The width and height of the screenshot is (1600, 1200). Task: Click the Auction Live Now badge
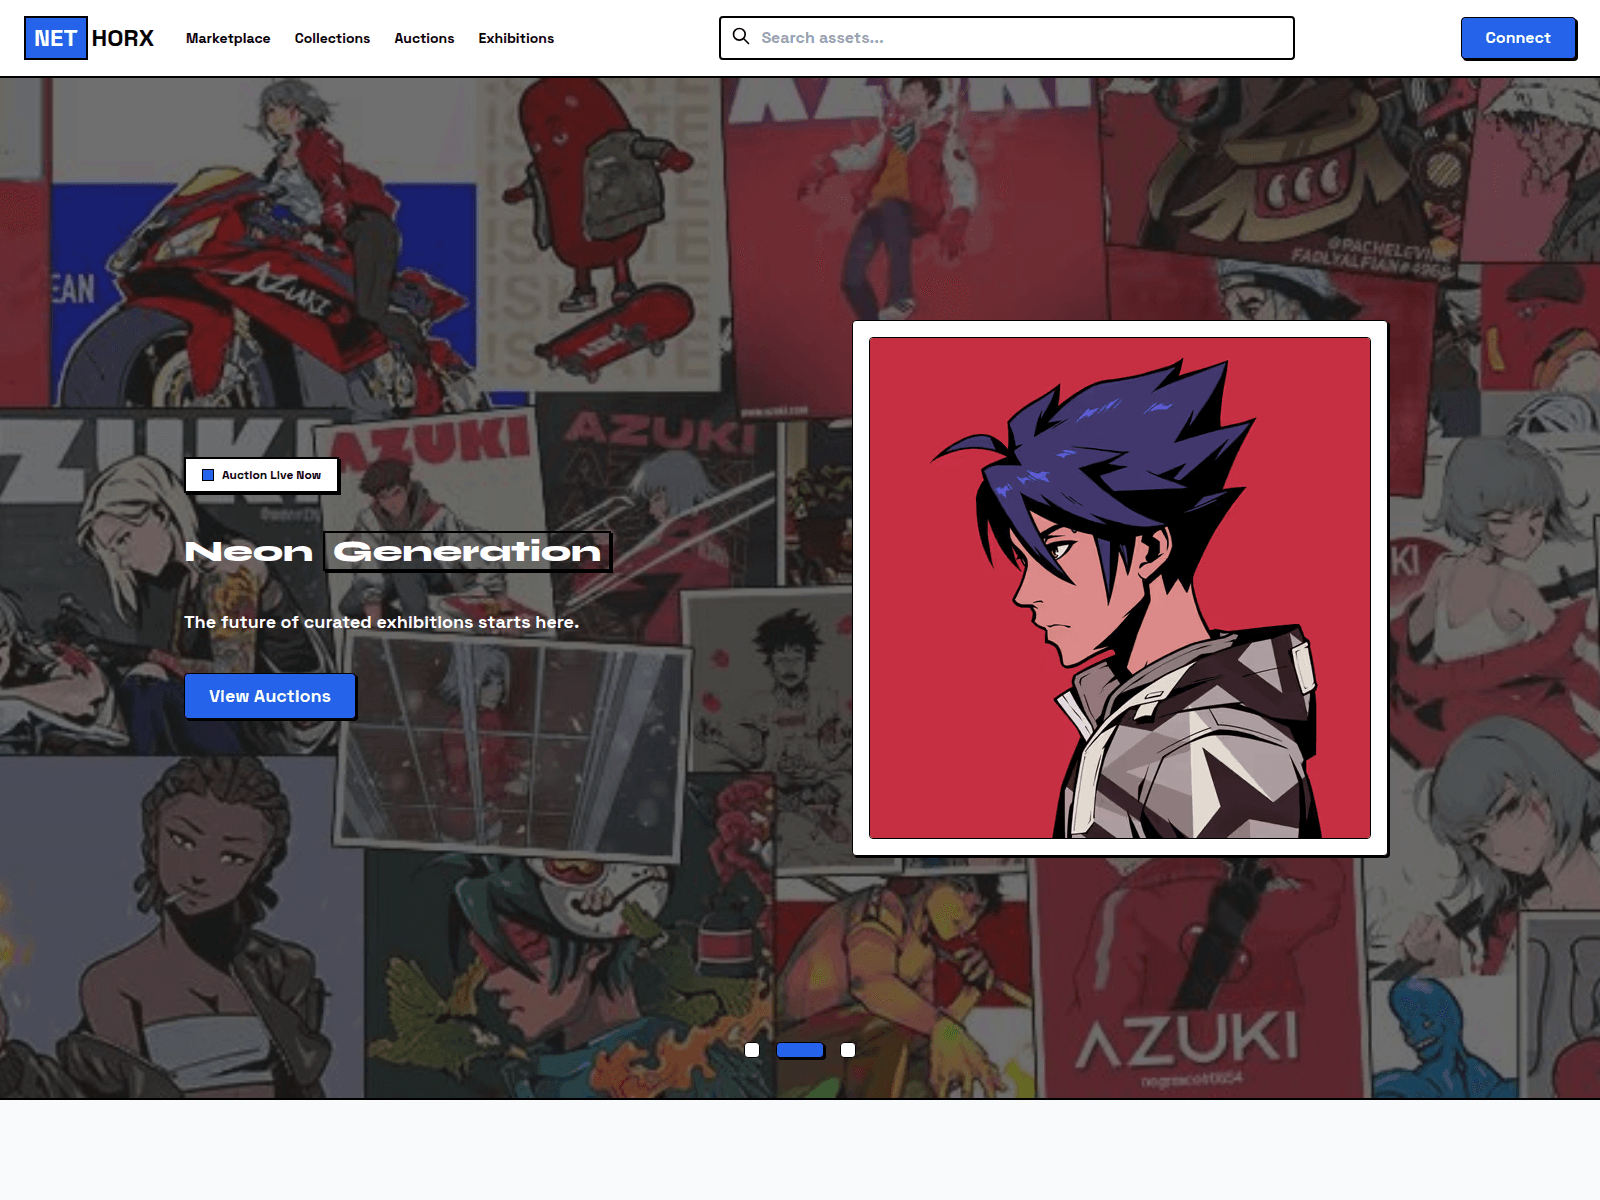point(261,475)
